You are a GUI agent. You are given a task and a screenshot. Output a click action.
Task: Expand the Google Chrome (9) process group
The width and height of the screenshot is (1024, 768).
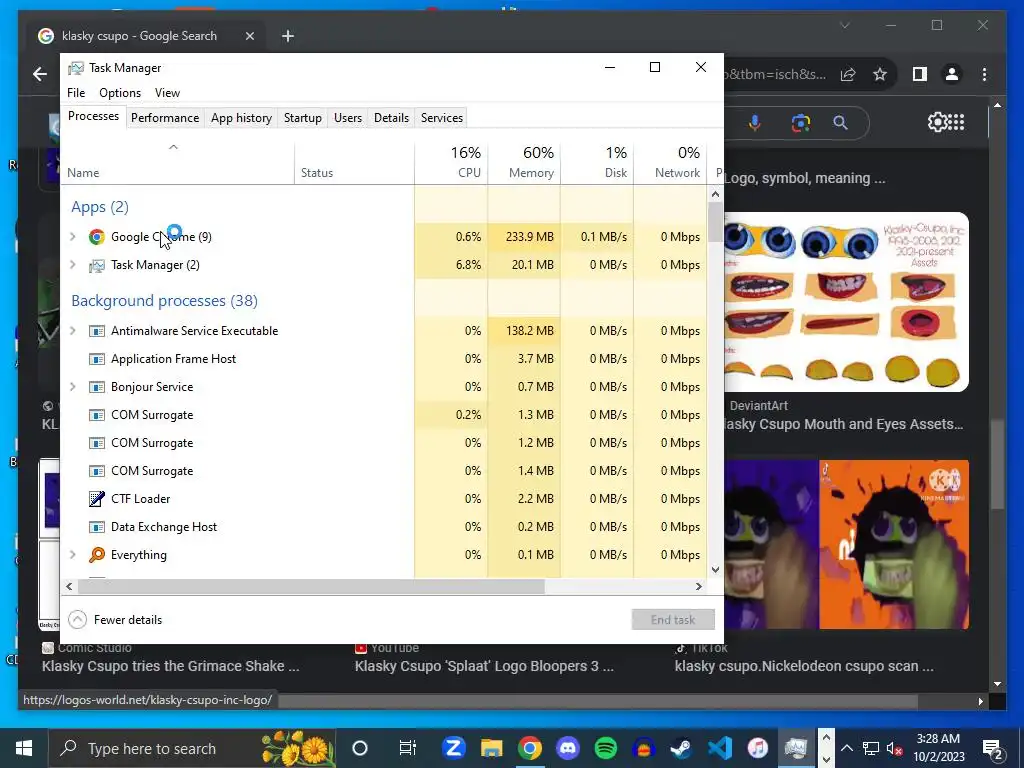[72, 236]
